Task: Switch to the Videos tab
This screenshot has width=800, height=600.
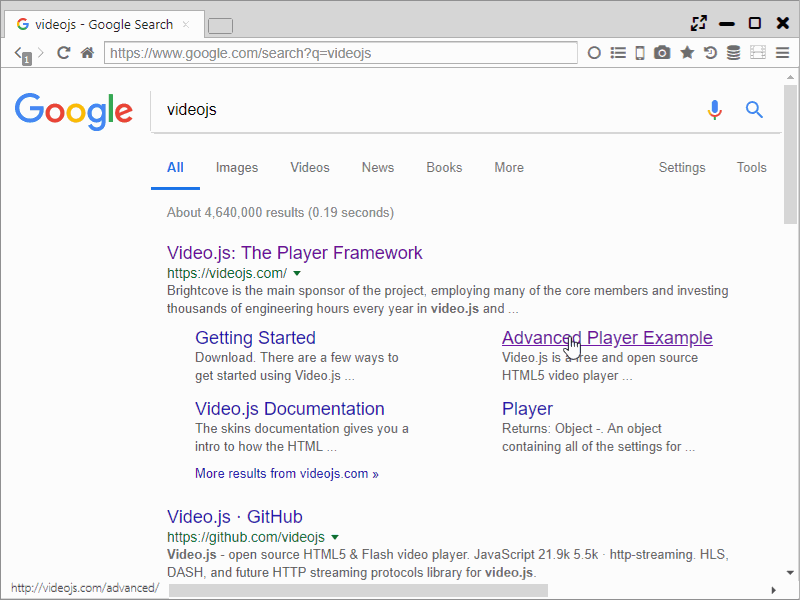Action: click(310, 167)
